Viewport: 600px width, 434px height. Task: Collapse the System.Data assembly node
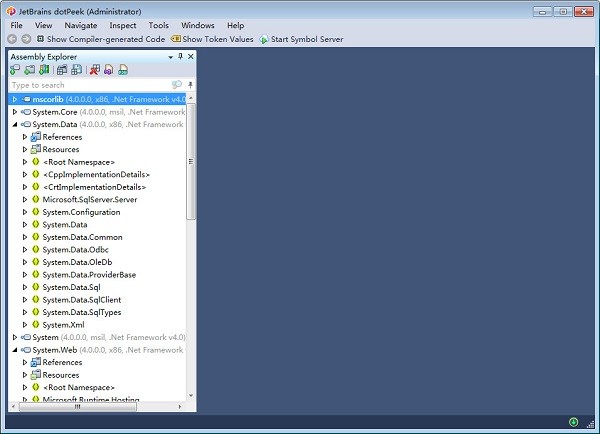click(15, 124)
